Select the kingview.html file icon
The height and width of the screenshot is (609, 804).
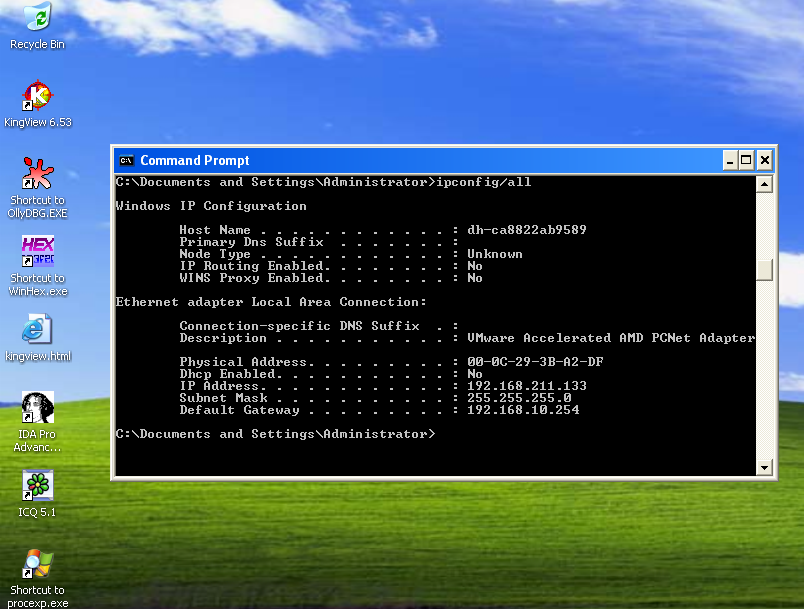tap(37, 329)
